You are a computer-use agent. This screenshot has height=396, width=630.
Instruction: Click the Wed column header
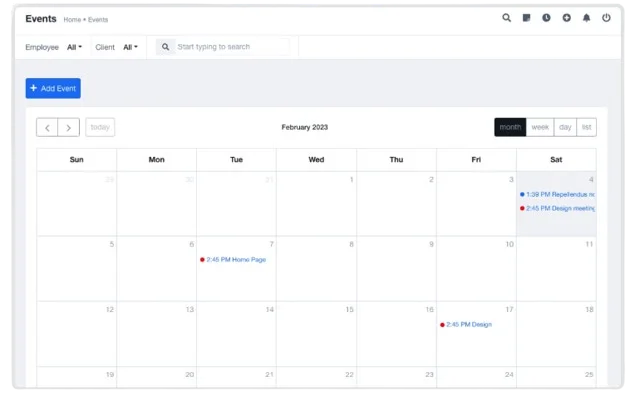coord(316,160)
